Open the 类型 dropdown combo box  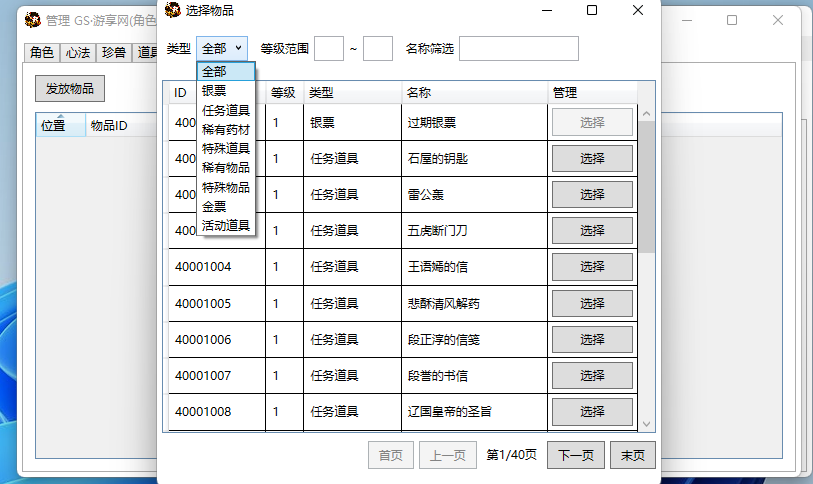click(222, 48)
